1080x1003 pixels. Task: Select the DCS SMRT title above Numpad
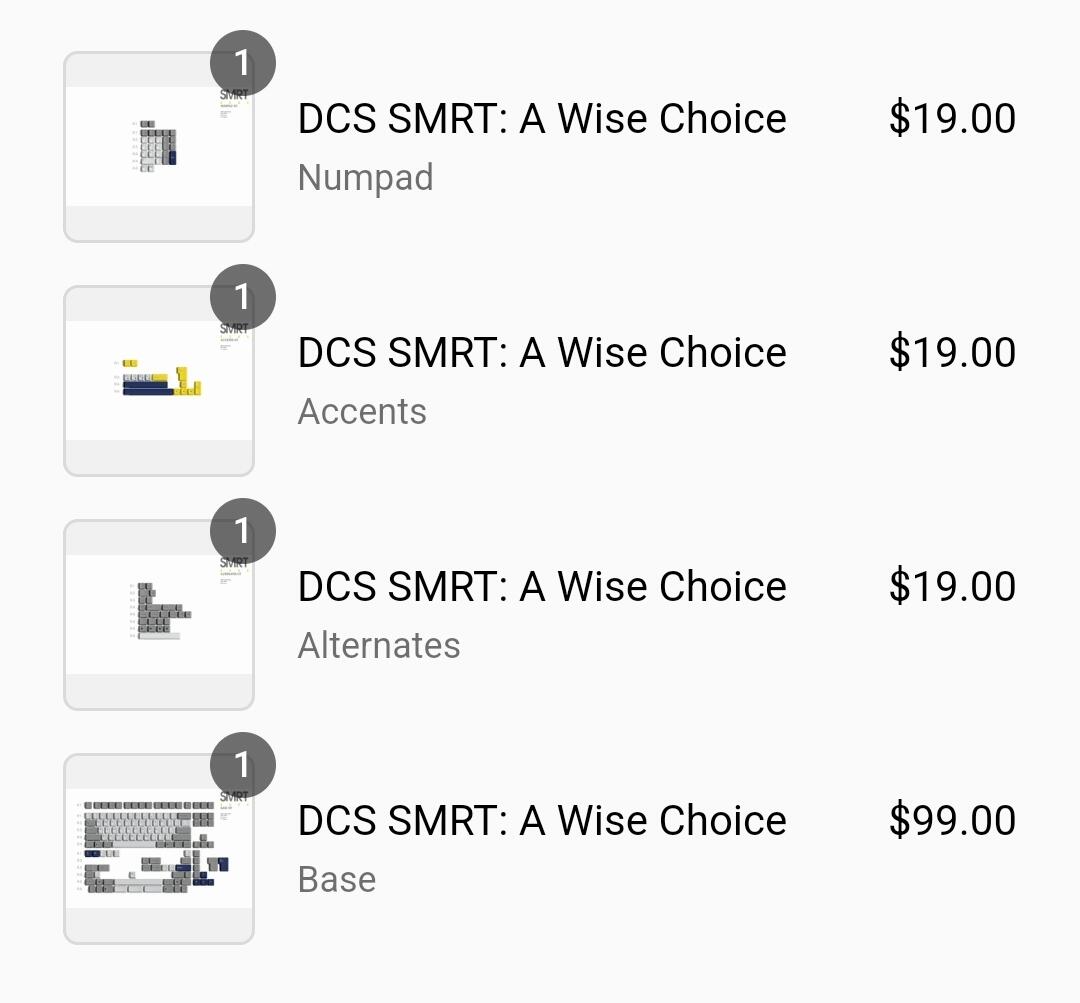(542, 118)
